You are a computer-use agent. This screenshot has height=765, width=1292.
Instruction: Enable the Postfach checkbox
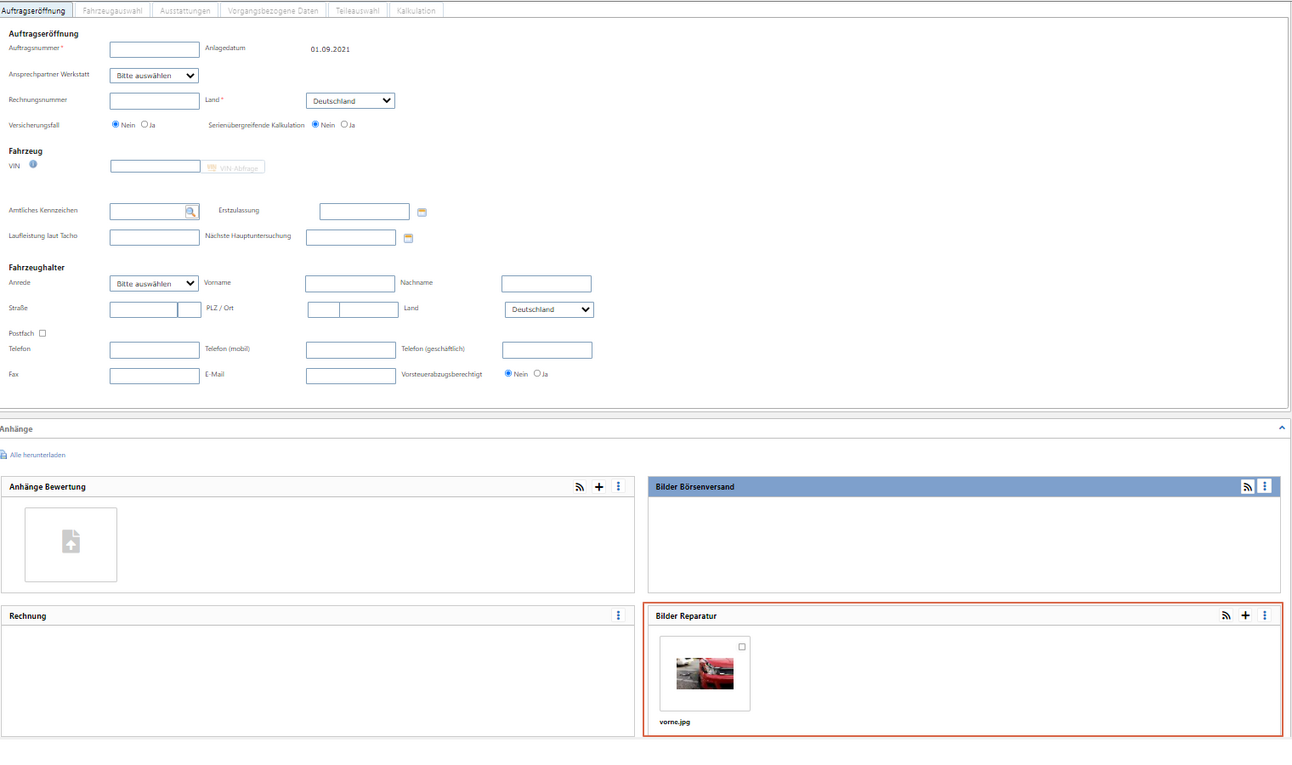42,333
